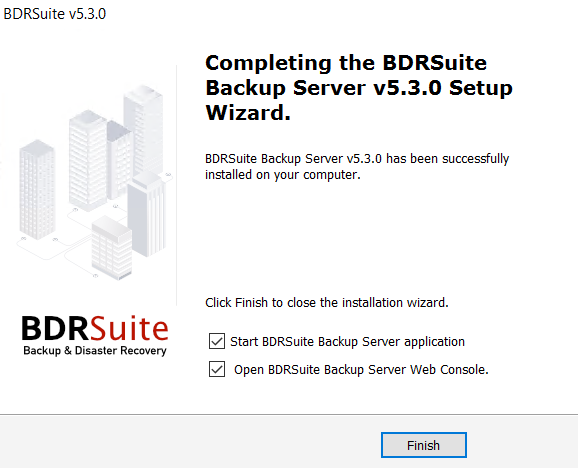Click the dark-roofed building in the illustration
This screenshot has height=468, width=578.
[118, 159]
